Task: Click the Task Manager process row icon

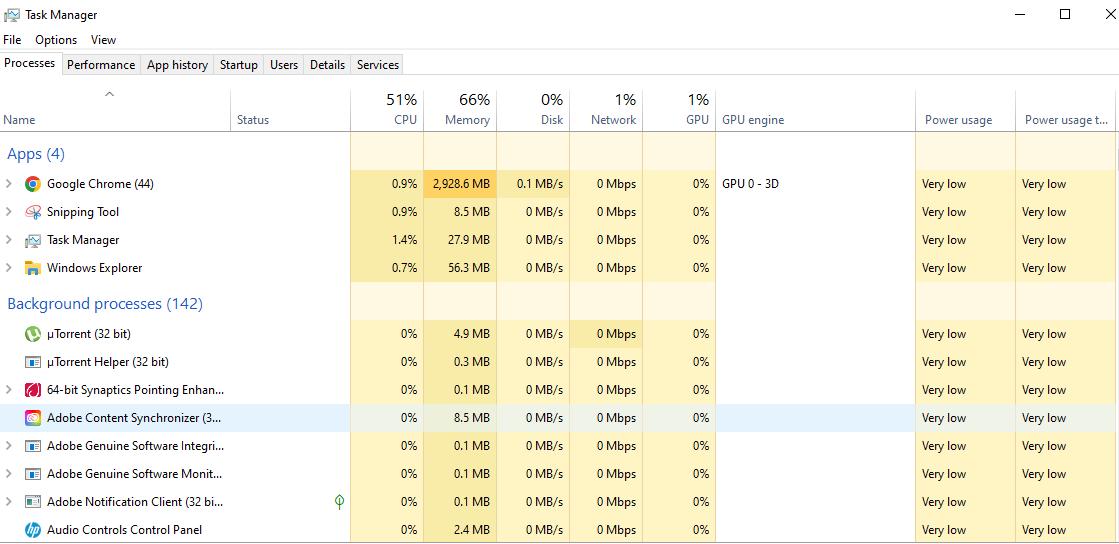Action: [33, 240]
